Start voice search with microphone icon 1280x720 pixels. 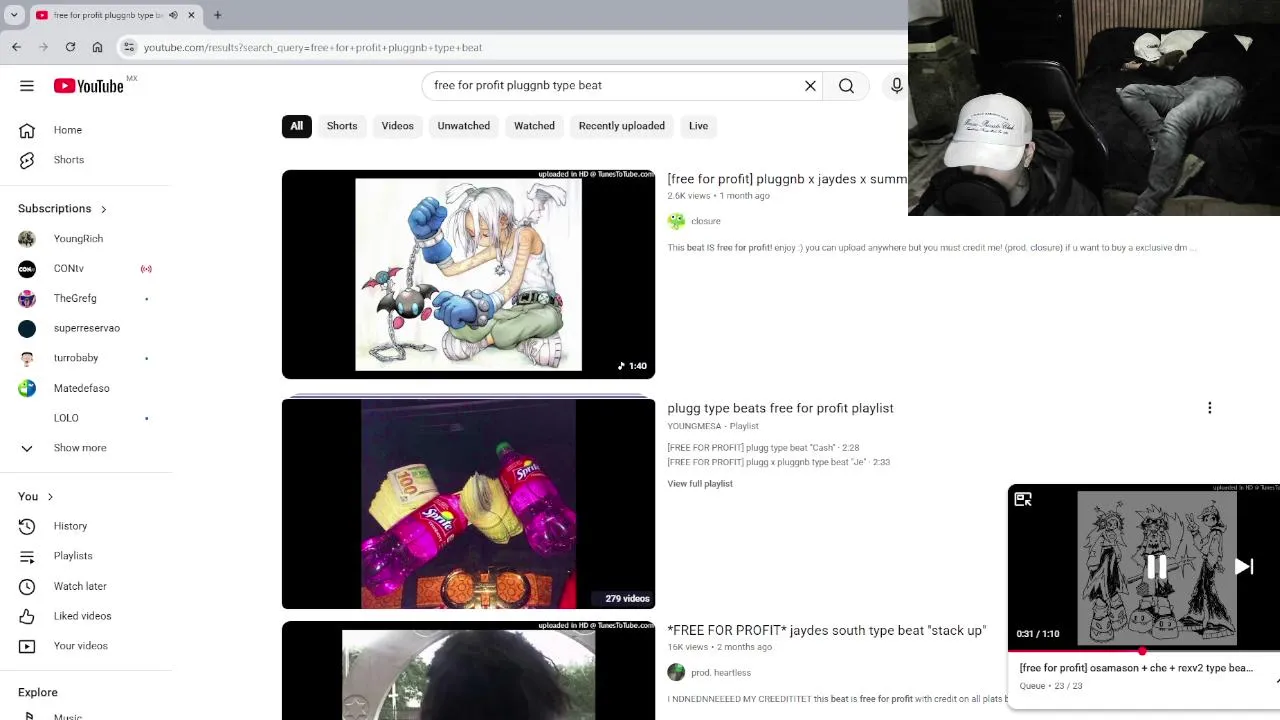point(897,86)
